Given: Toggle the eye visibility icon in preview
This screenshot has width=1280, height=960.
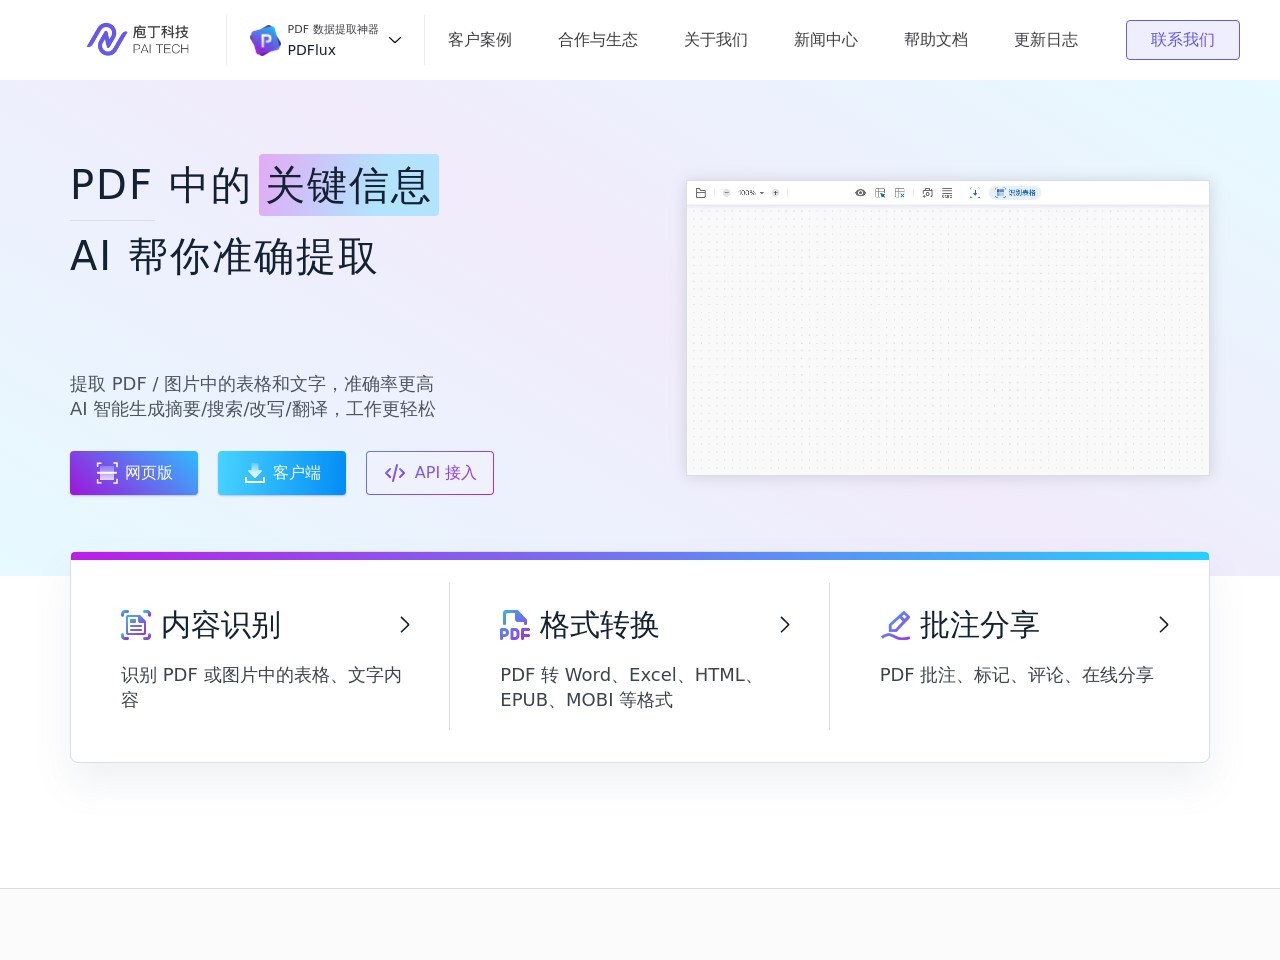Looking at the screenshot, I should 860,193.
